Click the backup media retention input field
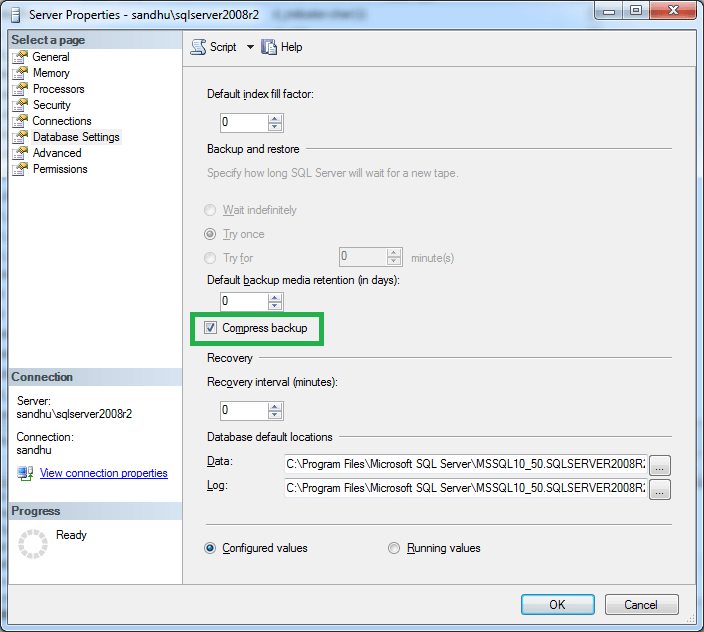Screen dimensions: 704x632 point(244,302)
